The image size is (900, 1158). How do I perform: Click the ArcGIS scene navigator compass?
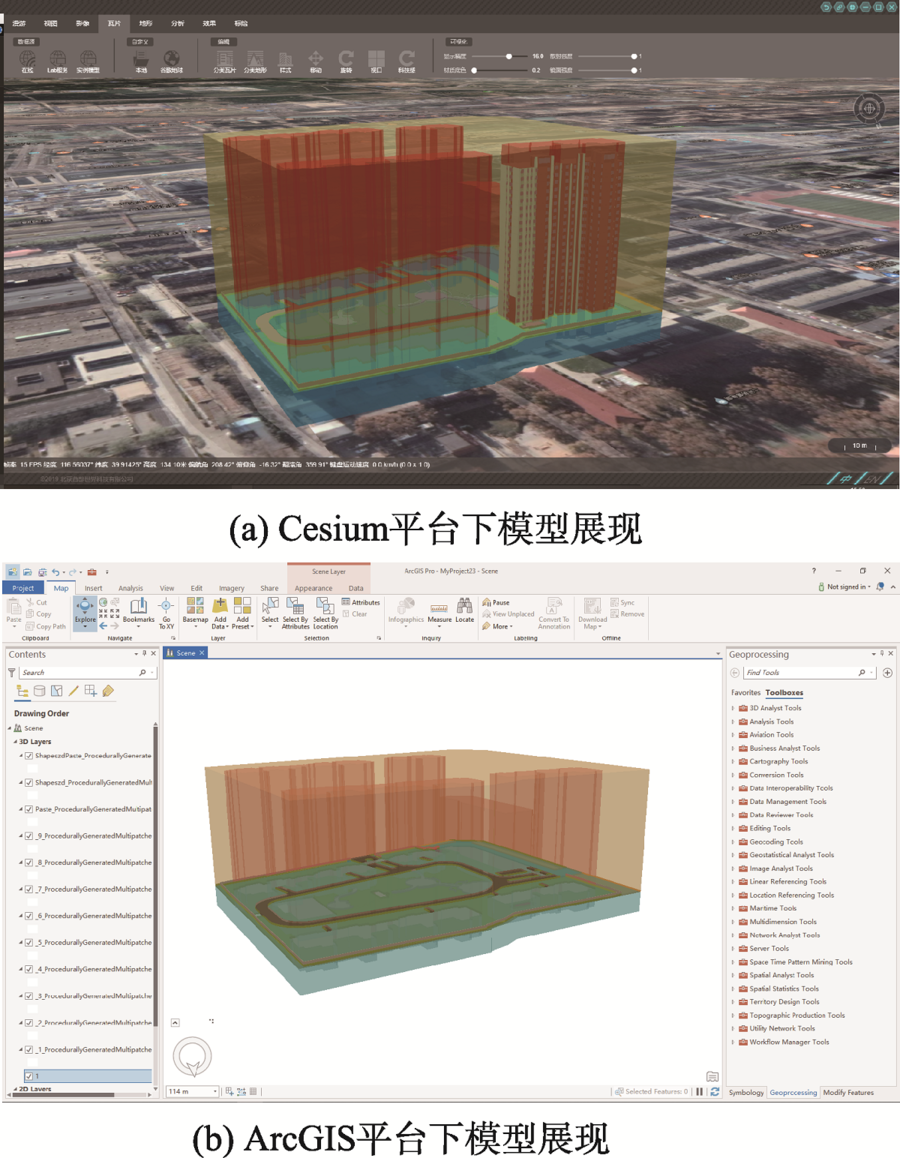[192, 1056]
